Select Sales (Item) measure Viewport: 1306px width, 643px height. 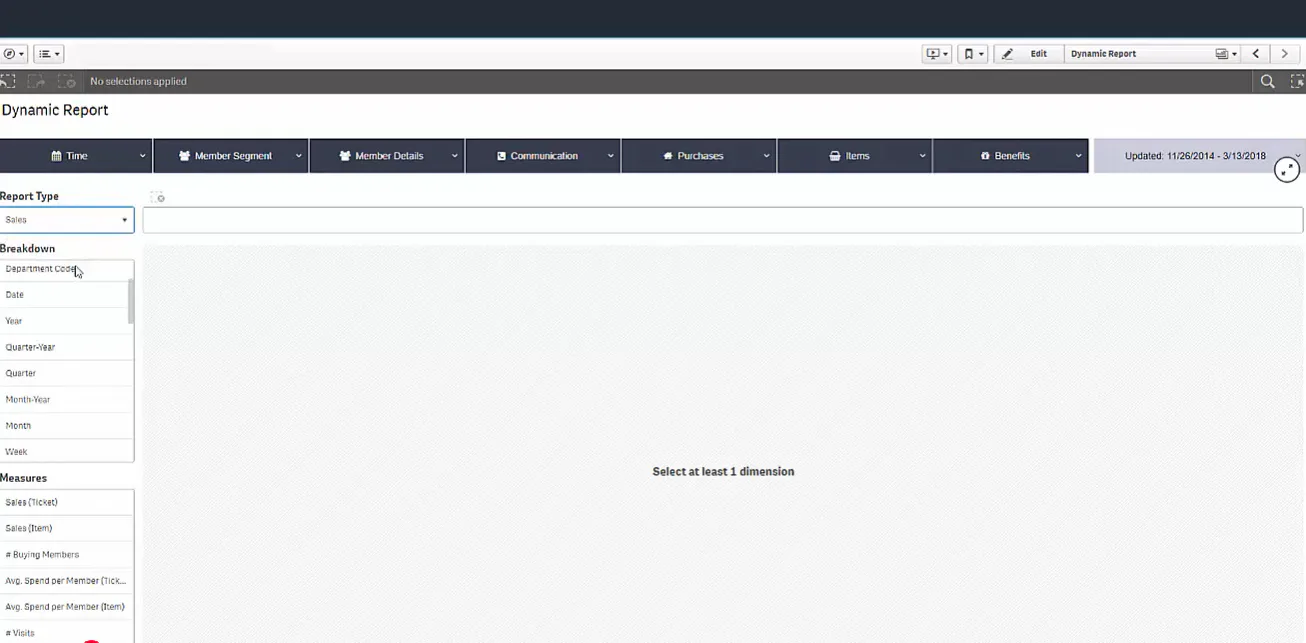click(x=67, y=528)
